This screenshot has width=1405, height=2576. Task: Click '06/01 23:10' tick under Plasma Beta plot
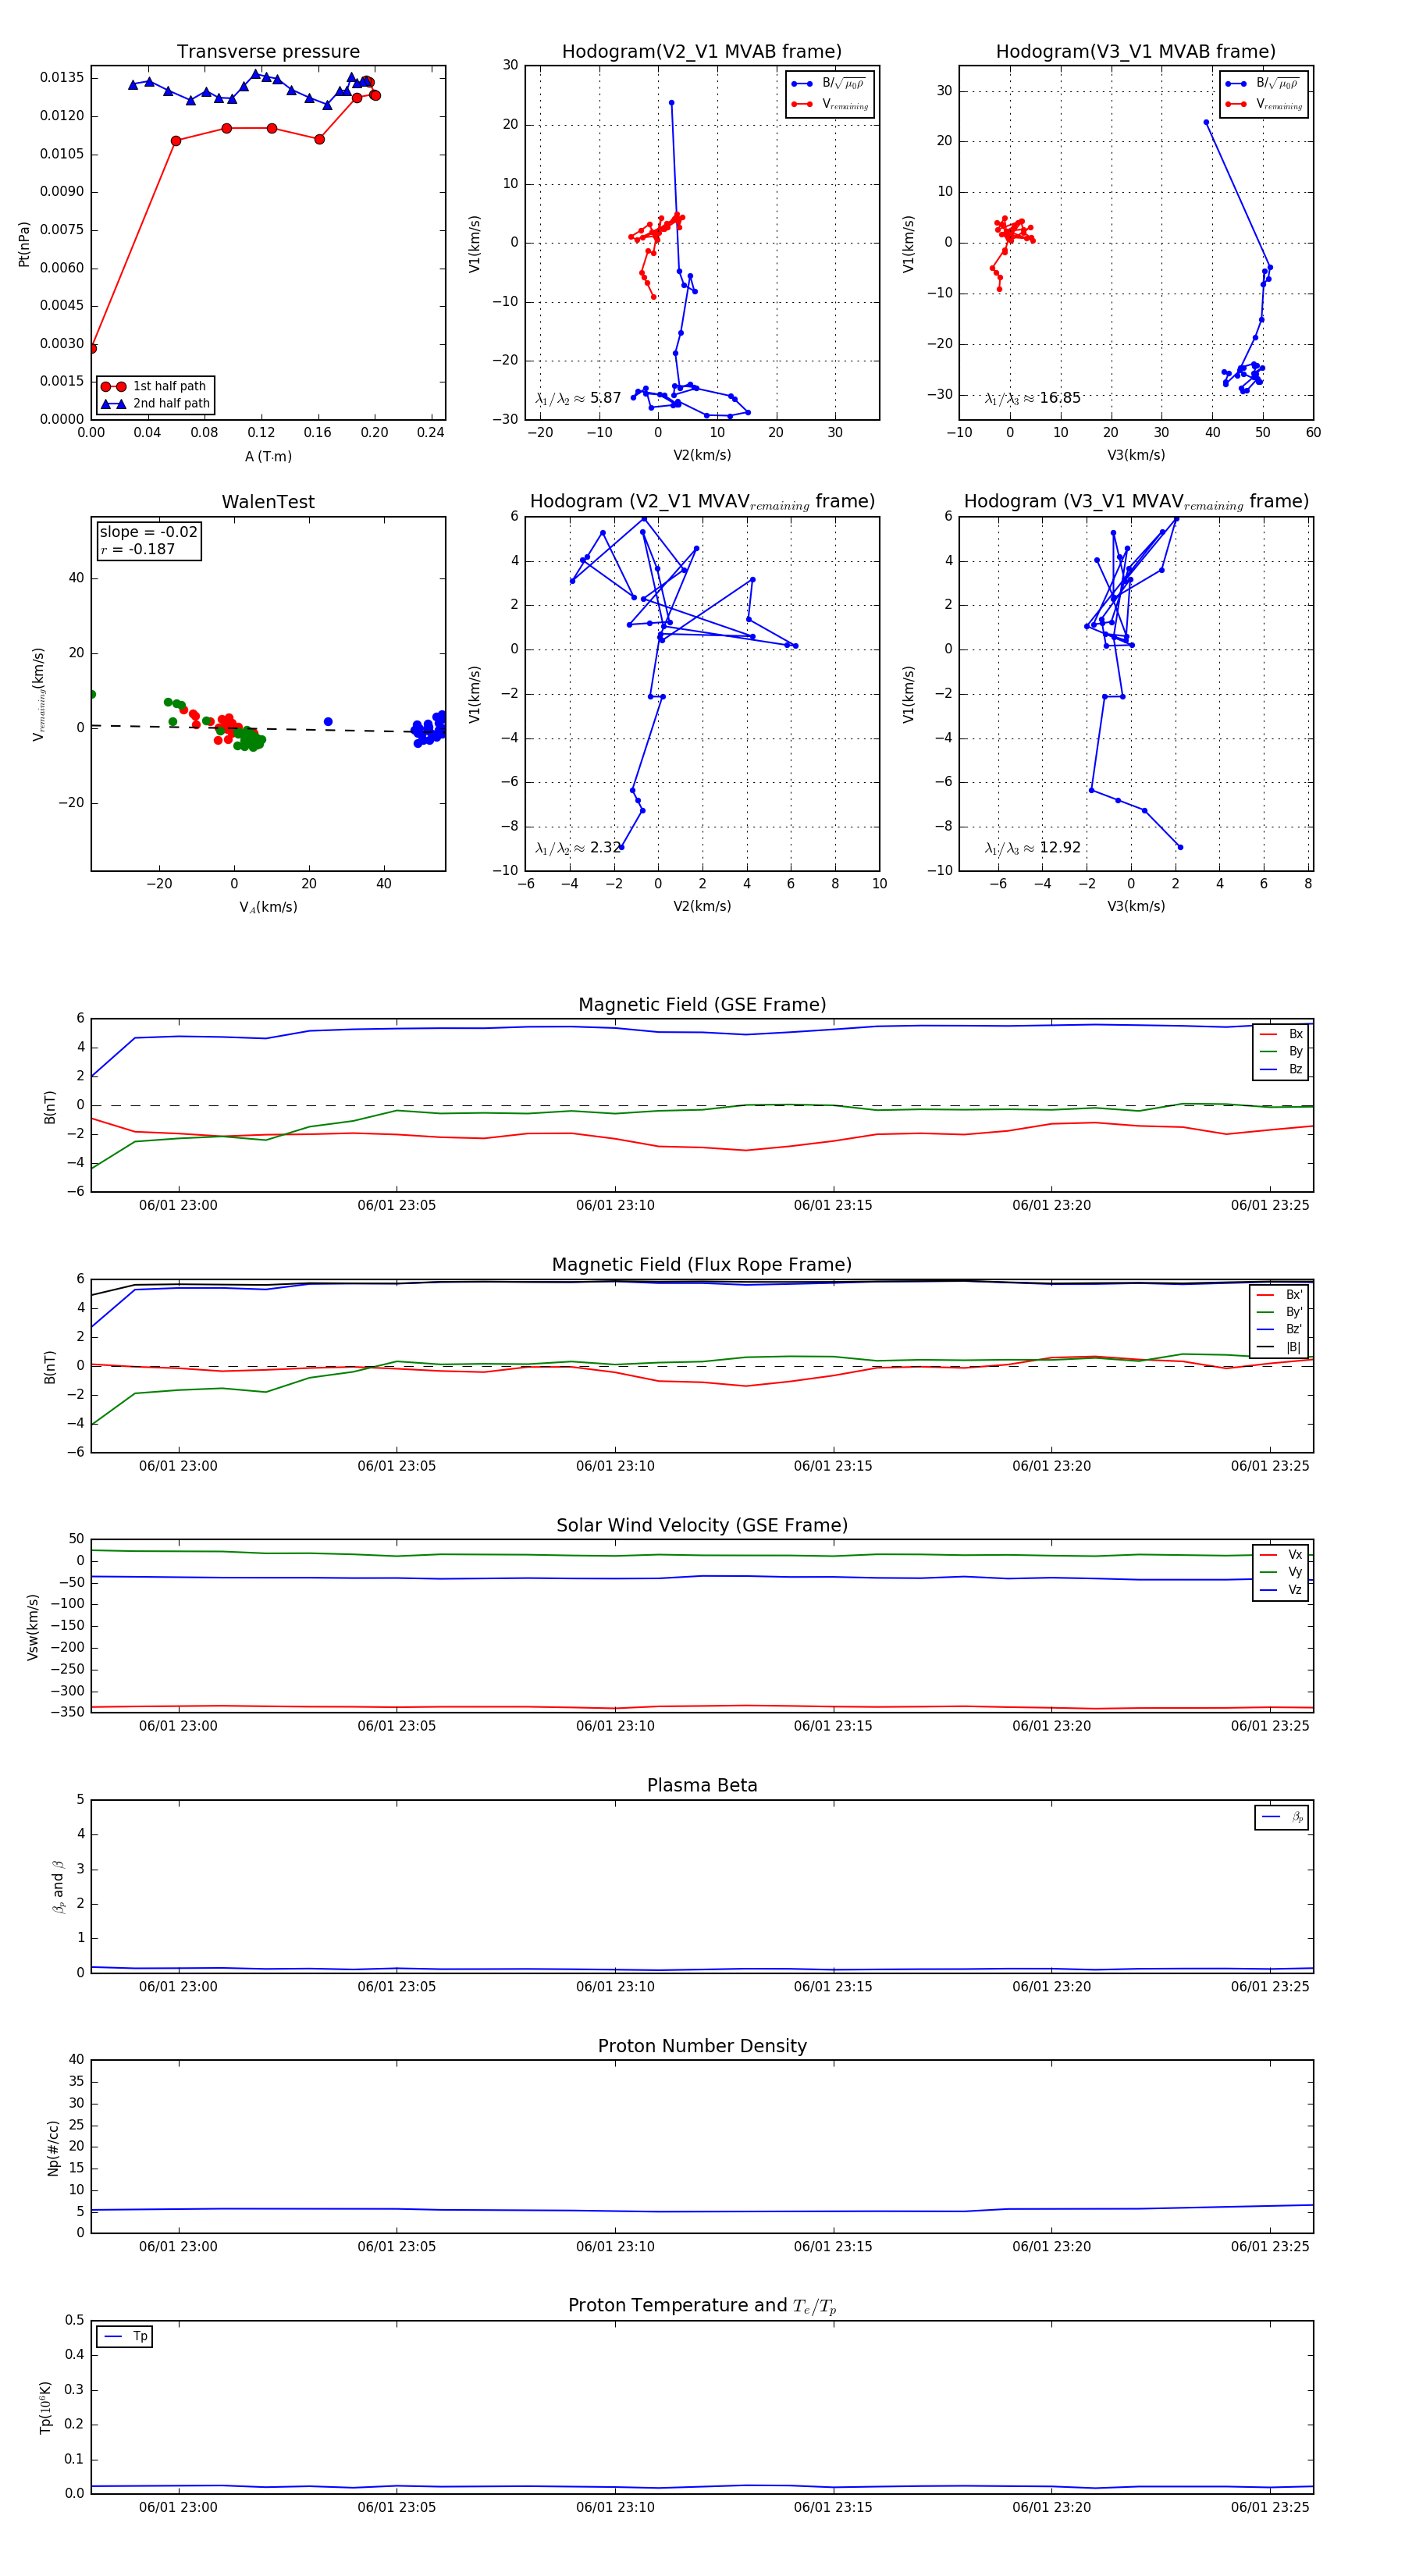pos(615,1987)
